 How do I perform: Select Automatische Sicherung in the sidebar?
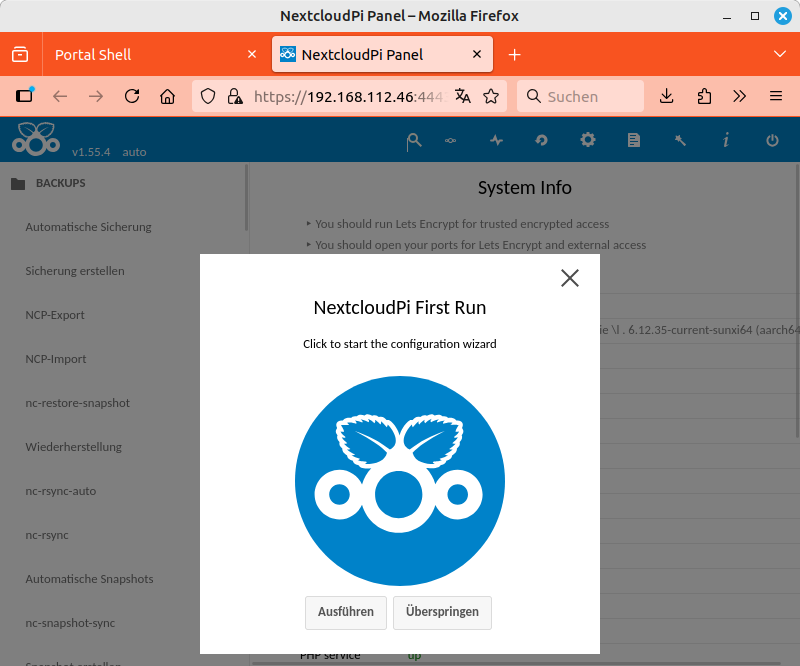pos(88,227)
